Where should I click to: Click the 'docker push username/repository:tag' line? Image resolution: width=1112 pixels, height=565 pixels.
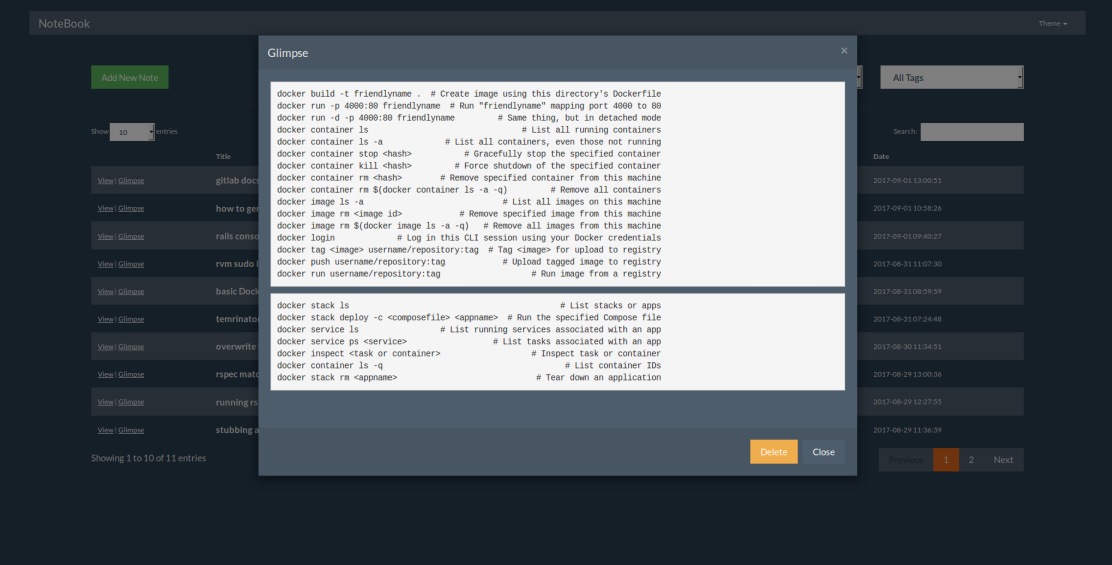469,262
